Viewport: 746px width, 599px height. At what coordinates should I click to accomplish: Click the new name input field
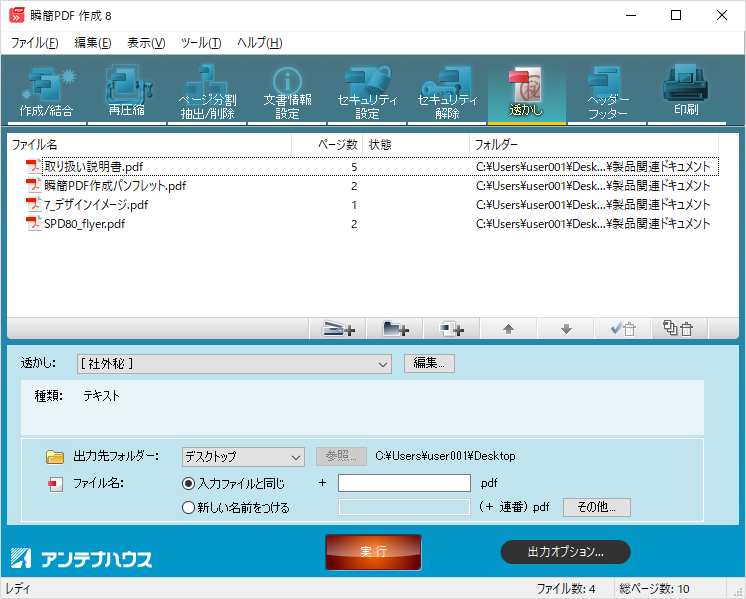404,507
